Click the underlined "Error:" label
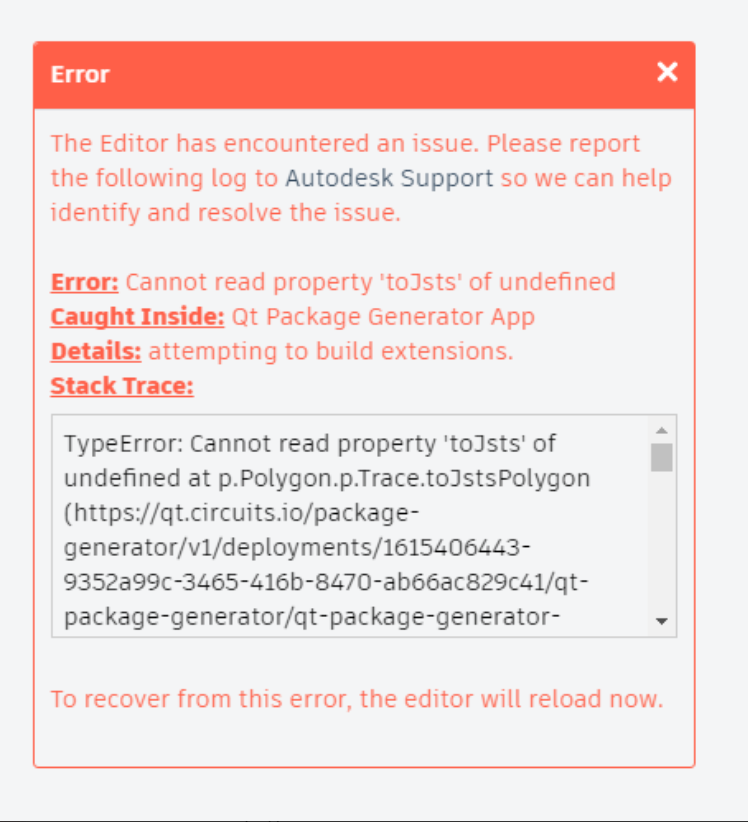The height and width of the screenshot is (822, 748). [85, 282]
